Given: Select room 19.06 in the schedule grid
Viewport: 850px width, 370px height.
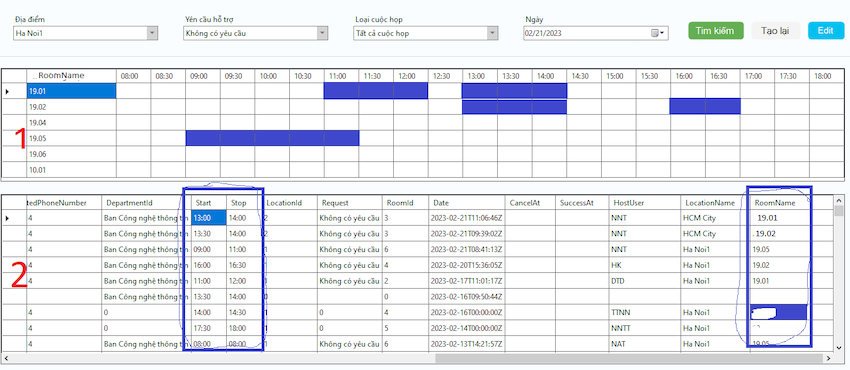Looking at the screenshot, I should pos(72,154).
